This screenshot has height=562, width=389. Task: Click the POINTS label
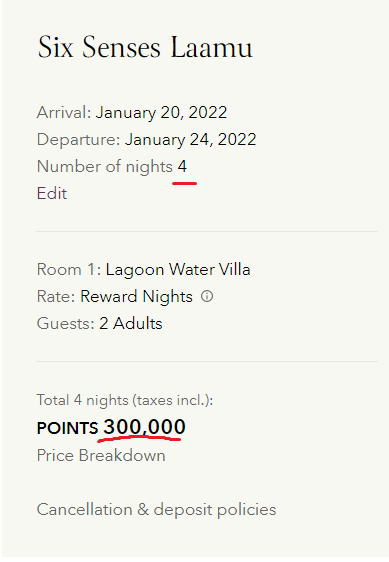coord(67,428)
